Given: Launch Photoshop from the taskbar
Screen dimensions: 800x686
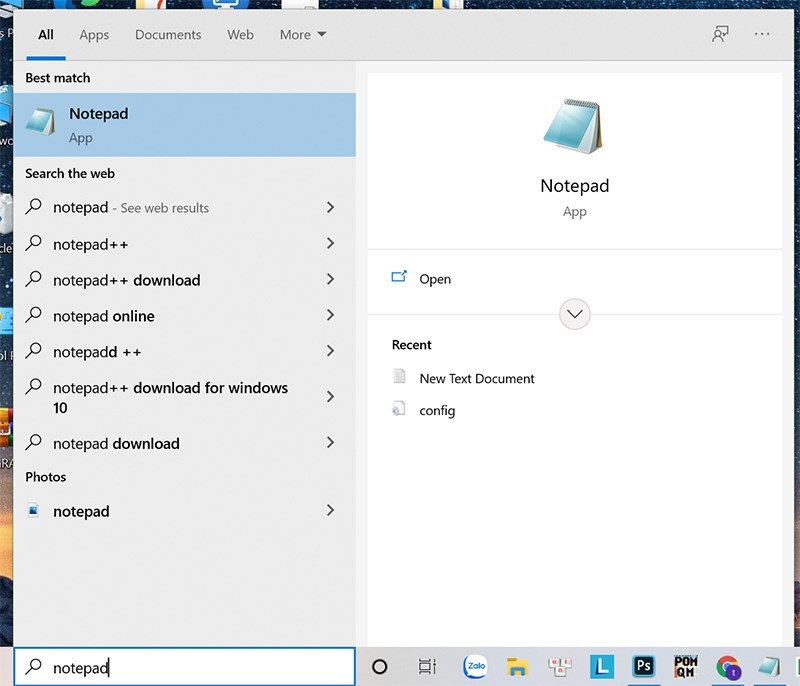Looking at the screenshot, I should coord(643,667).
